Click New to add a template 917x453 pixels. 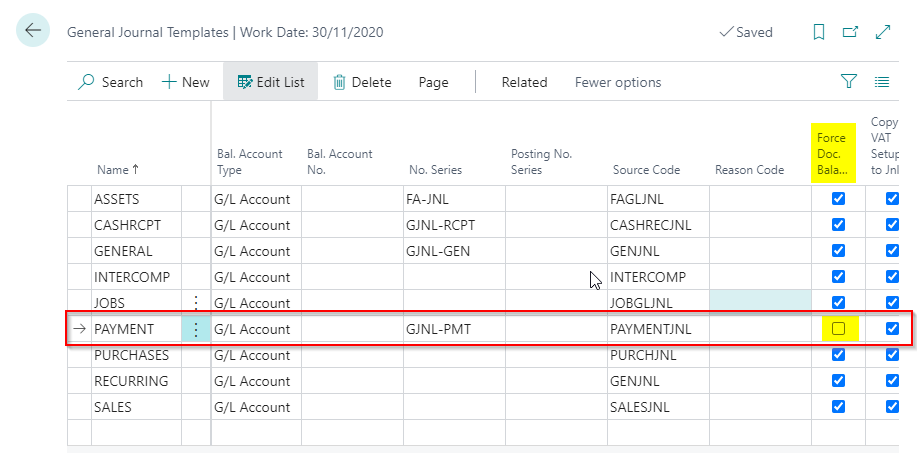185,82
